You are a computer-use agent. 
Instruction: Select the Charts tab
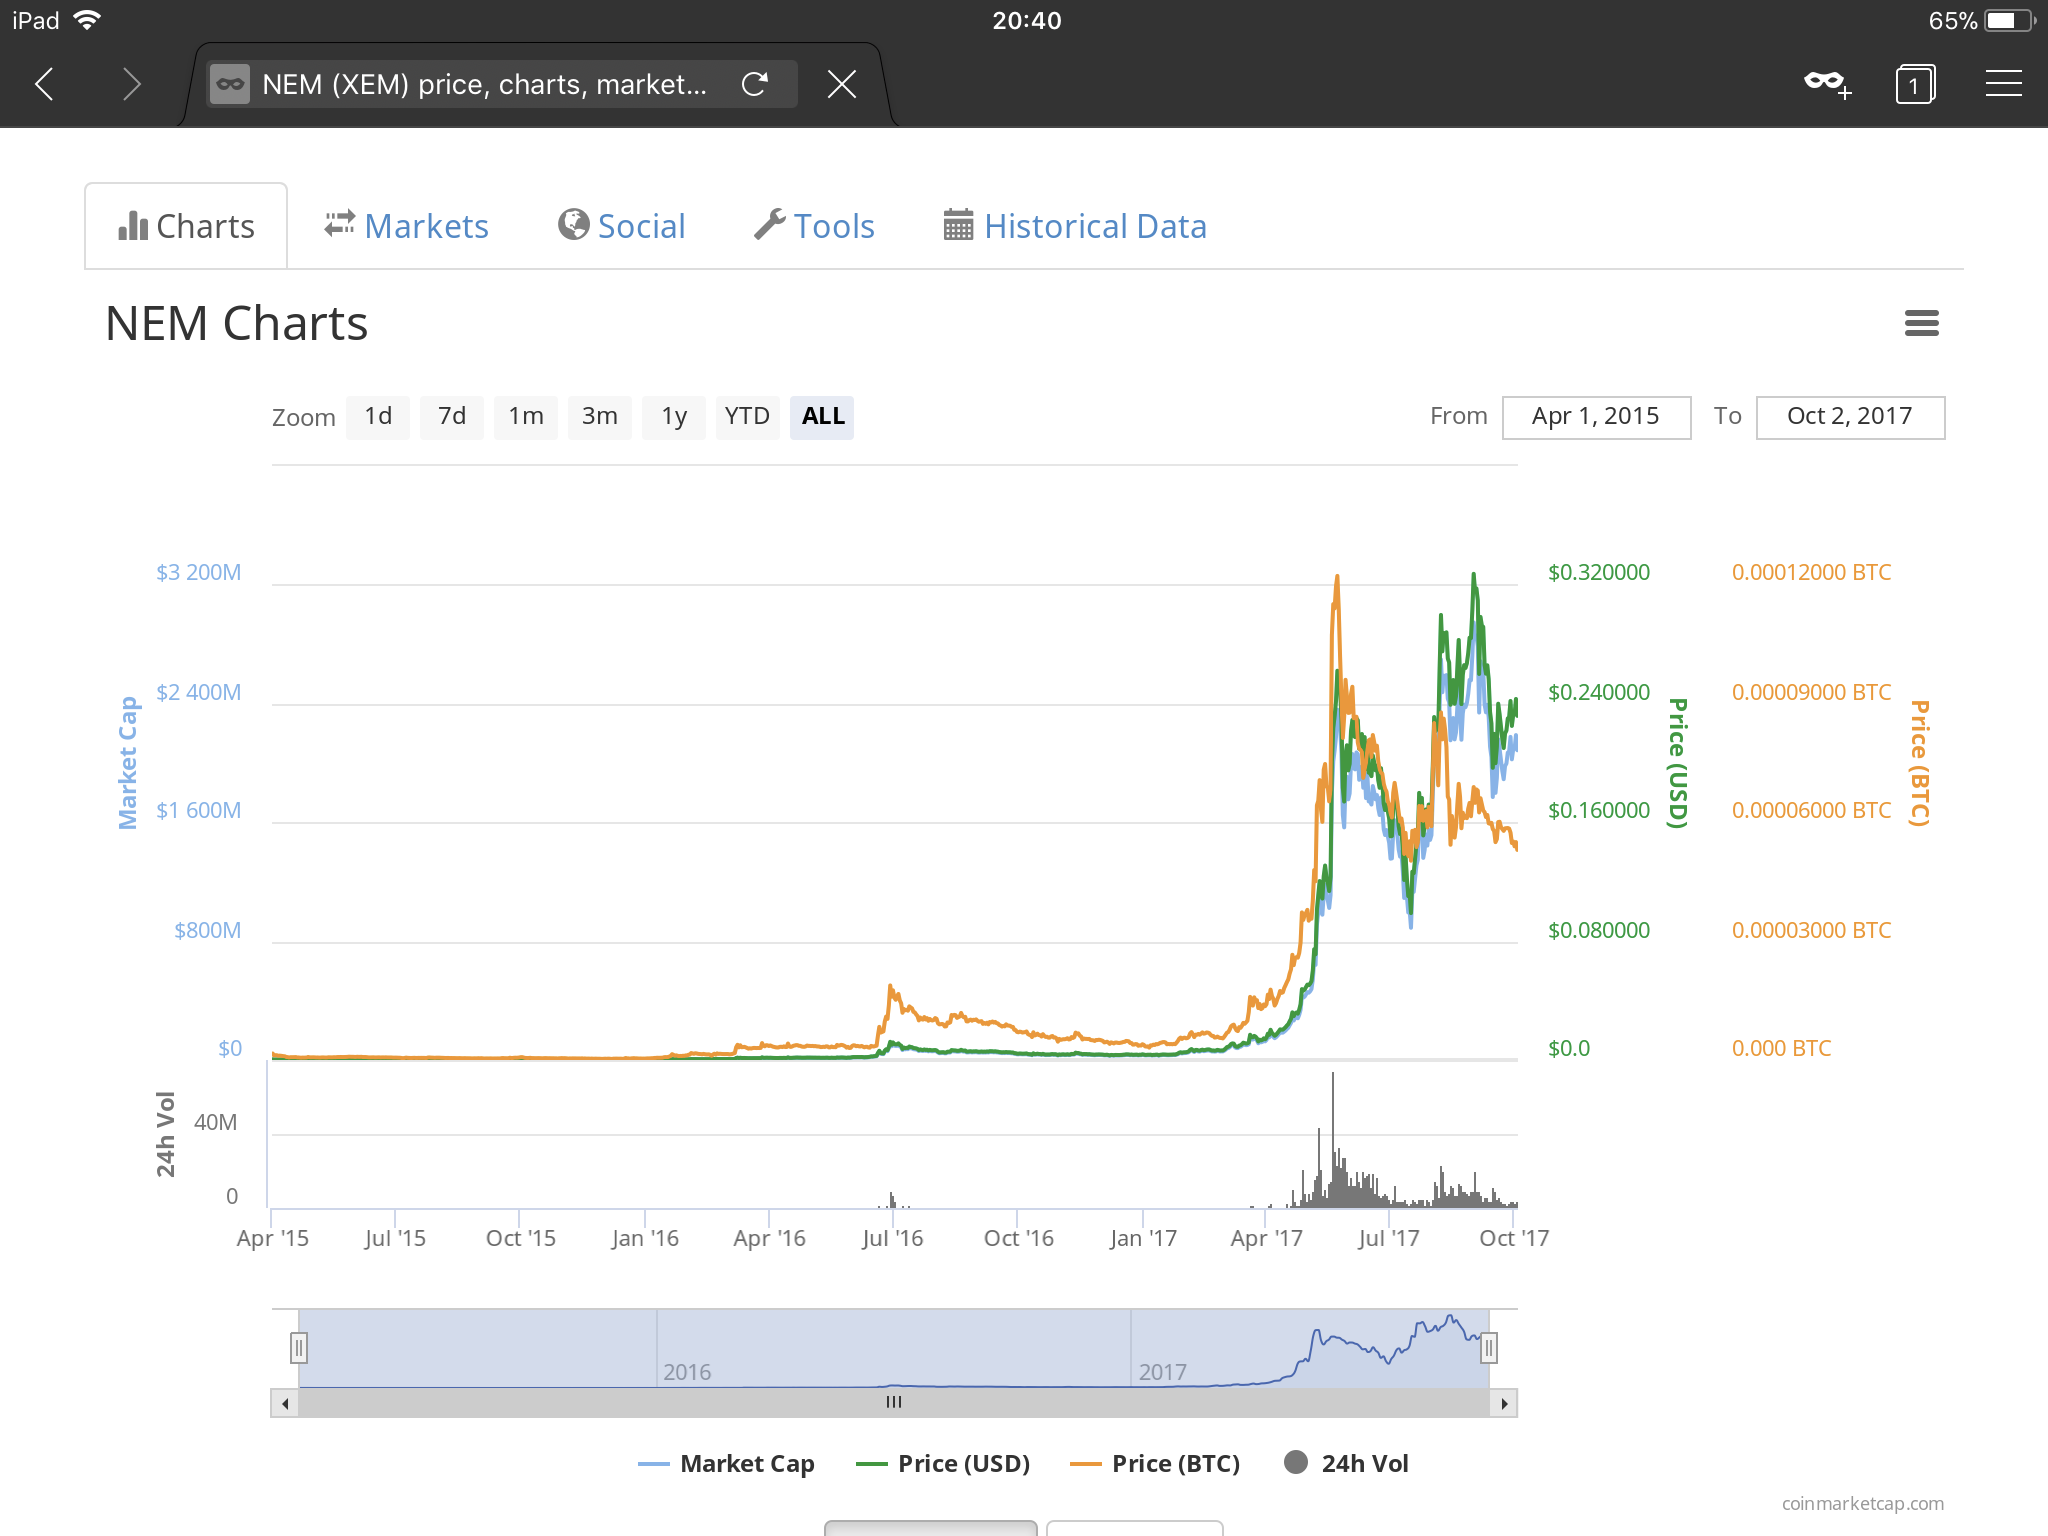(186, 226)
